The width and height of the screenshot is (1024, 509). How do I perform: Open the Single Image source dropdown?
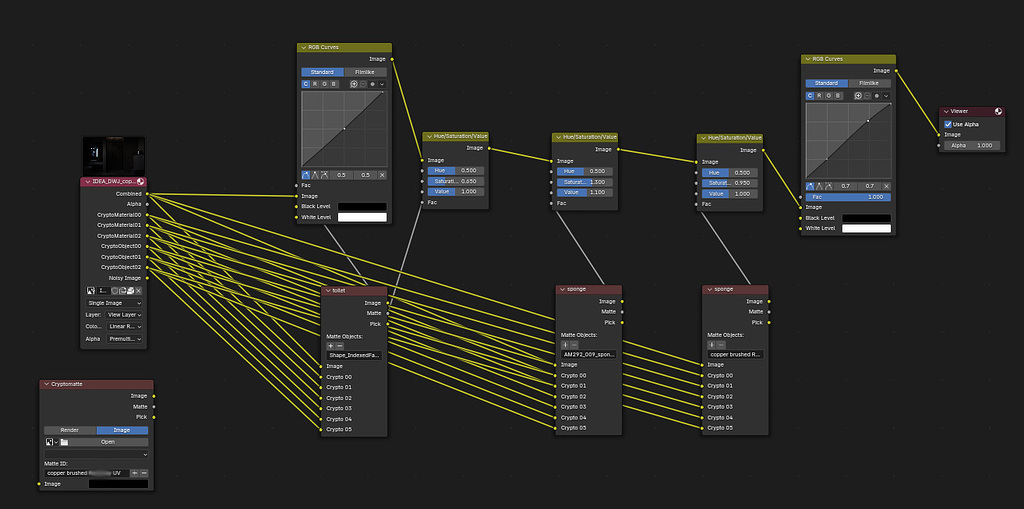coord(114,303)
